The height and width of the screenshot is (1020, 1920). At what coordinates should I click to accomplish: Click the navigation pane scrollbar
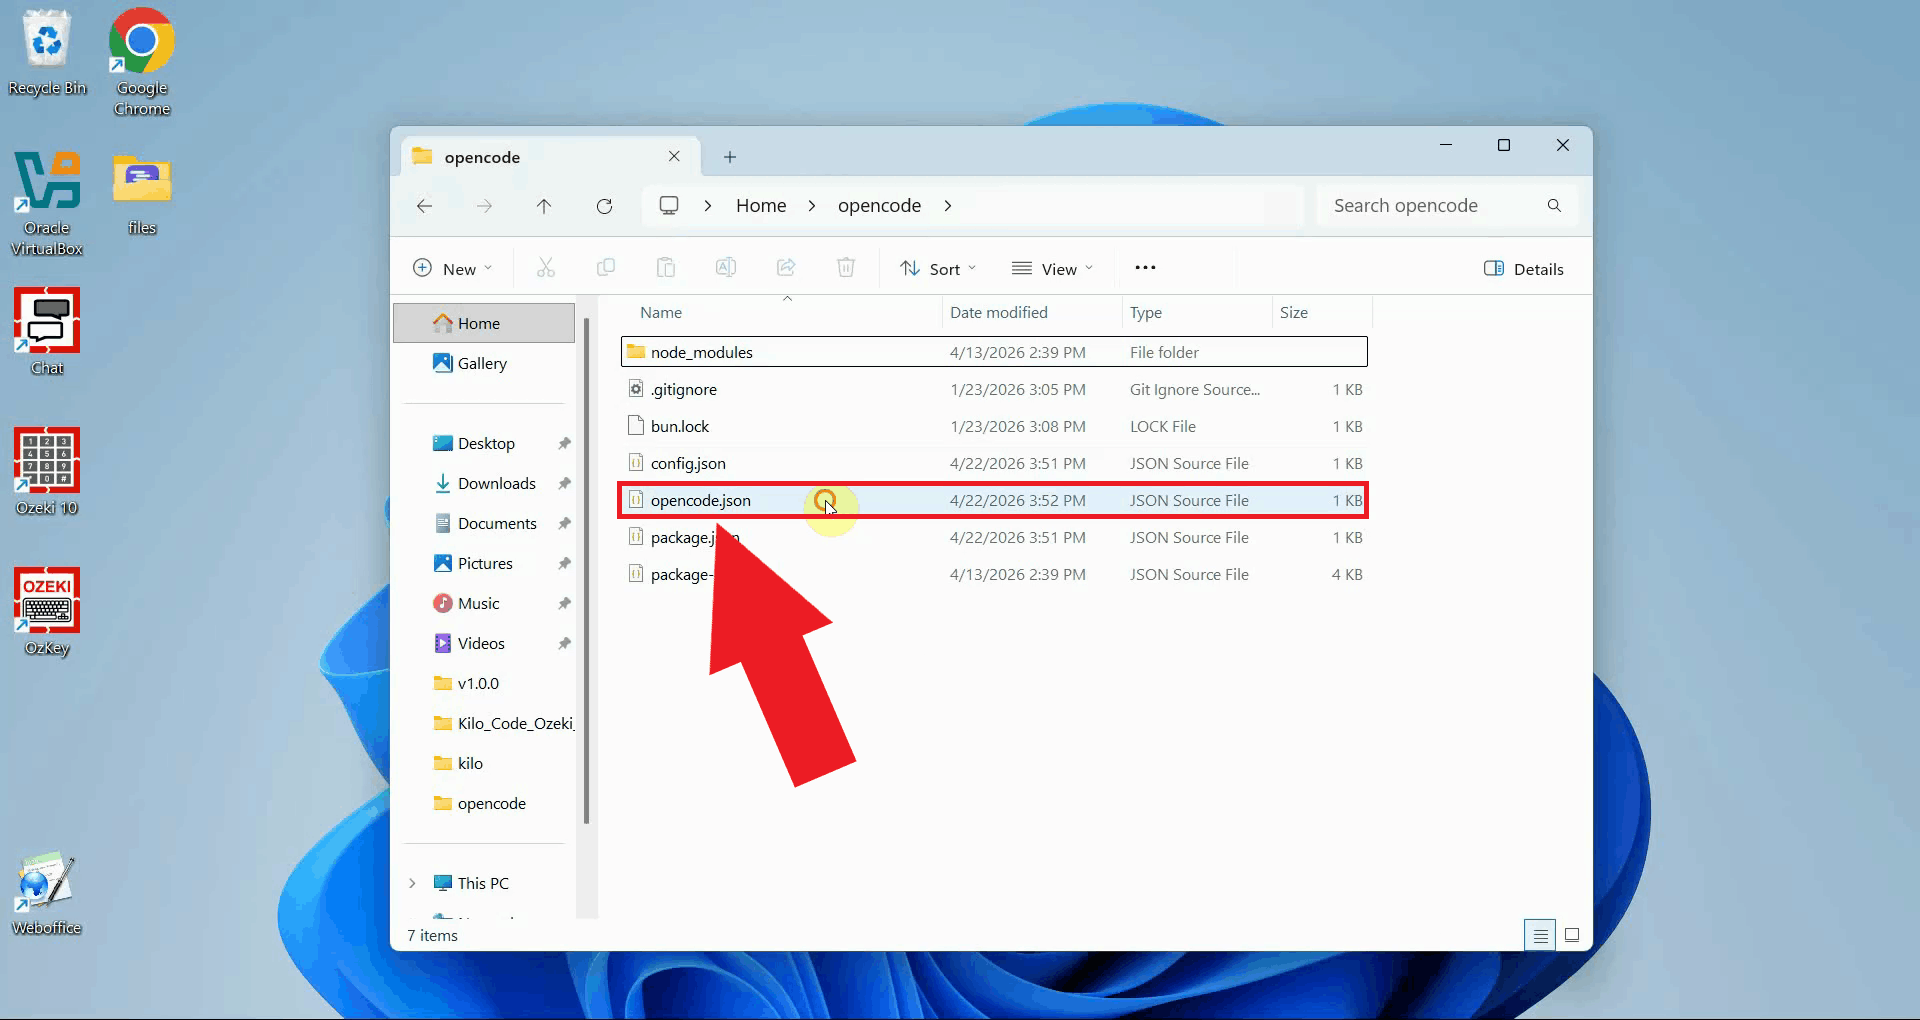point(586,570)
